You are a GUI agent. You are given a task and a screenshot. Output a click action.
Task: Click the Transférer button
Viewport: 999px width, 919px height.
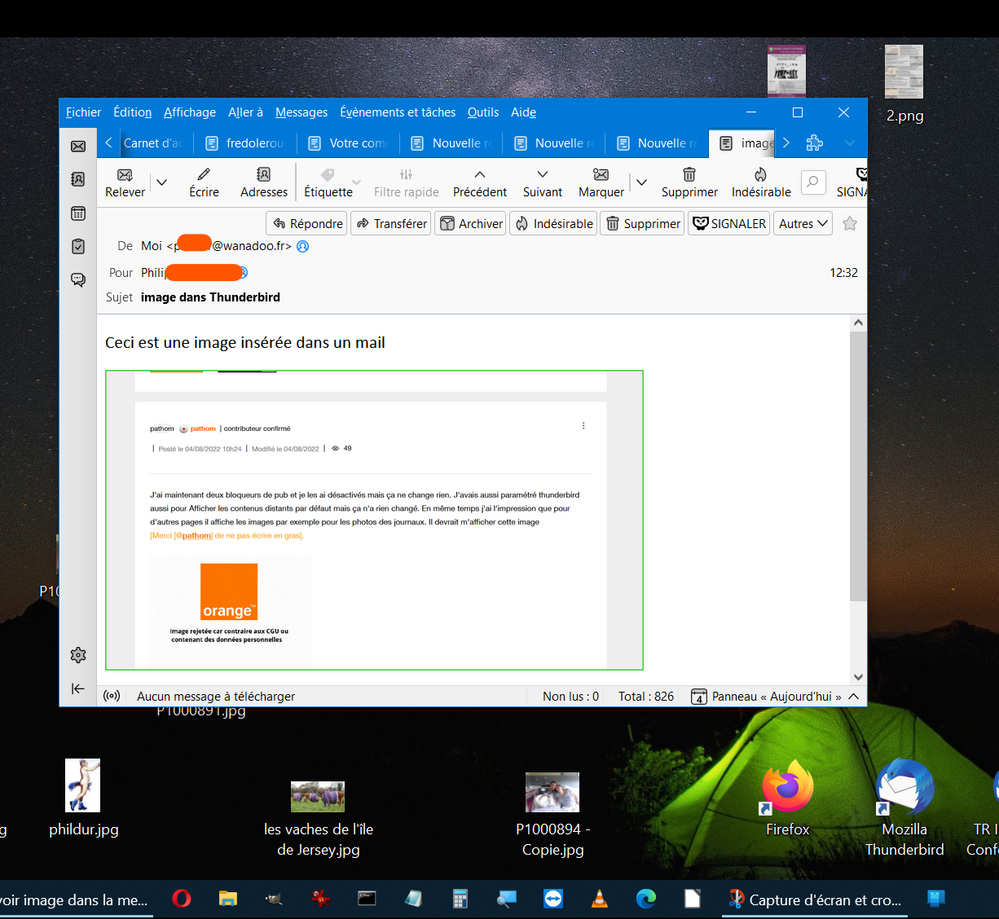[x=391, y=224]
